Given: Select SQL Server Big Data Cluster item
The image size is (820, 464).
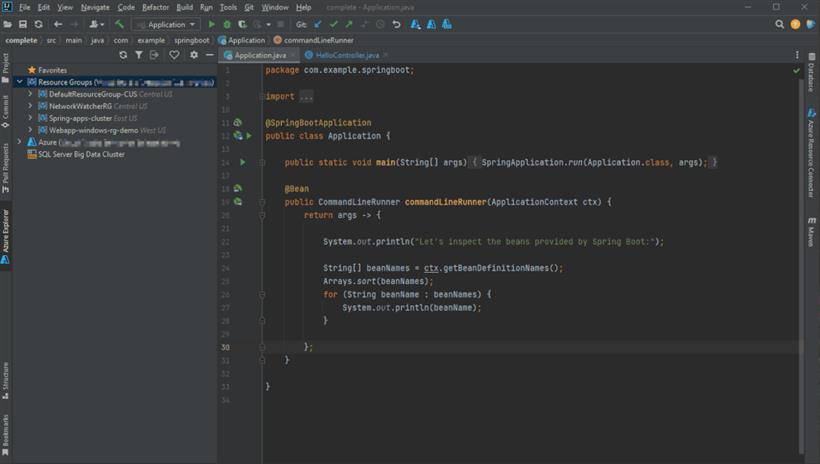Looking at the screenshot, I should 81,154.
